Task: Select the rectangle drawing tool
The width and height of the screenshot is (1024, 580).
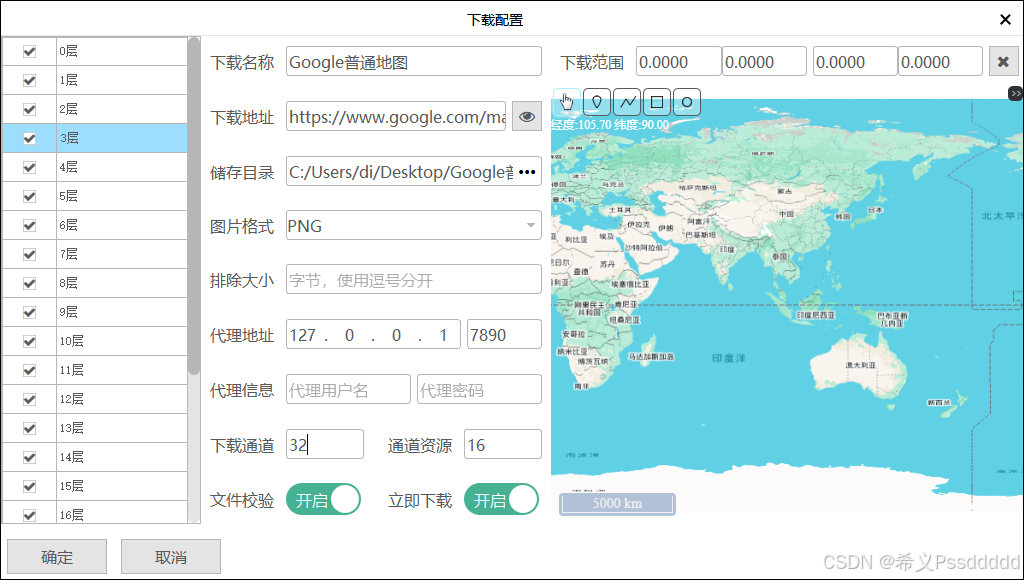Action: (657, 102)
